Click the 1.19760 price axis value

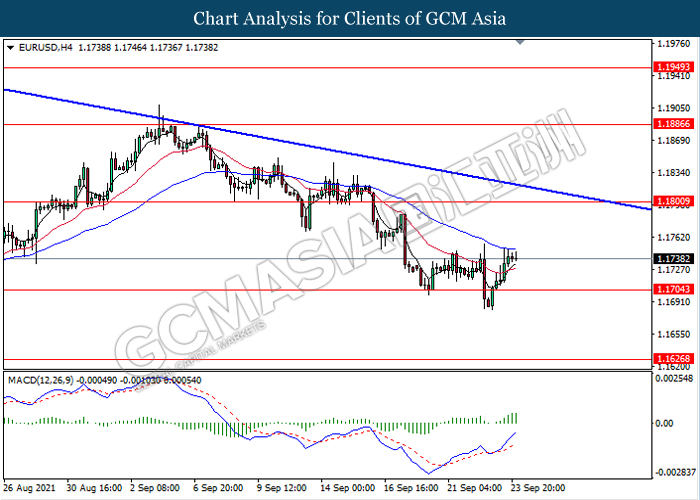(x=673, y=44)
